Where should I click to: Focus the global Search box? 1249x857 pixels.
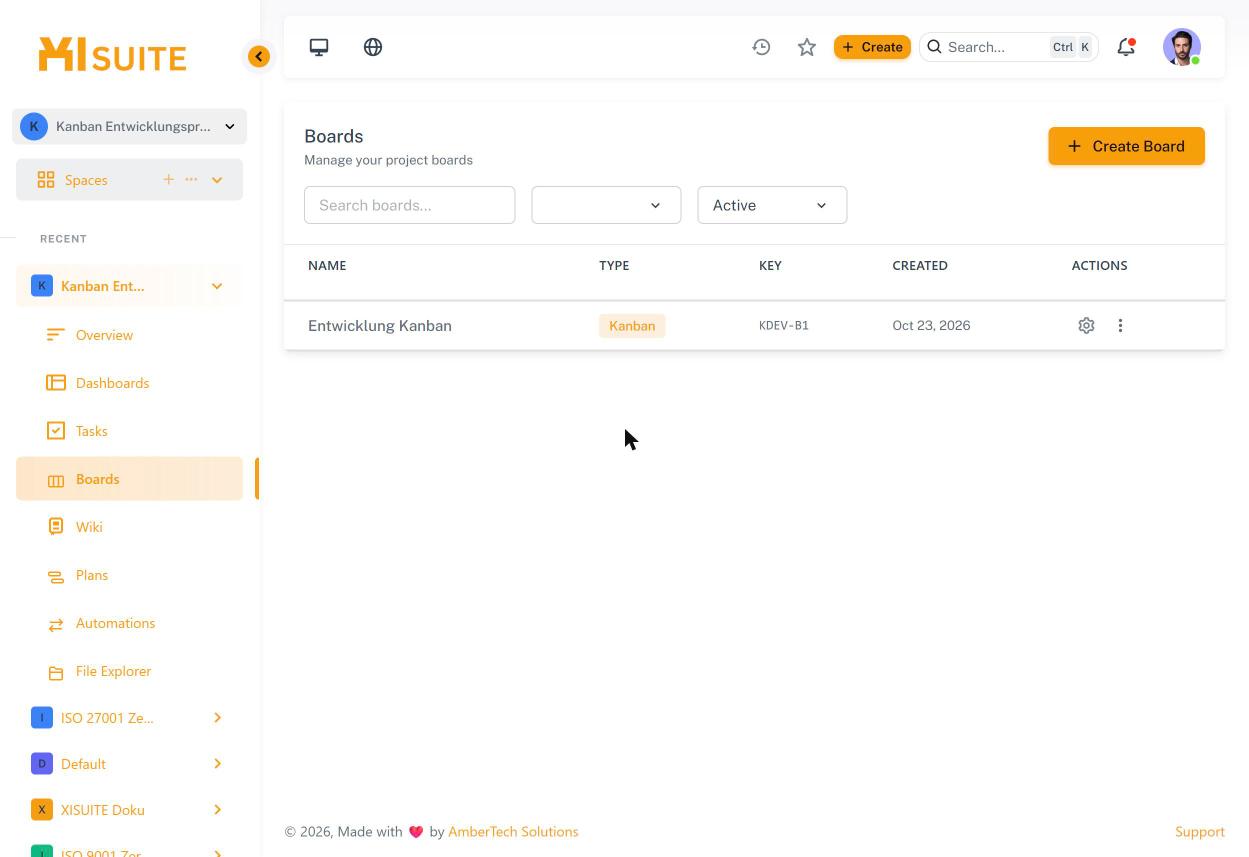click(x=1008, y=47)
